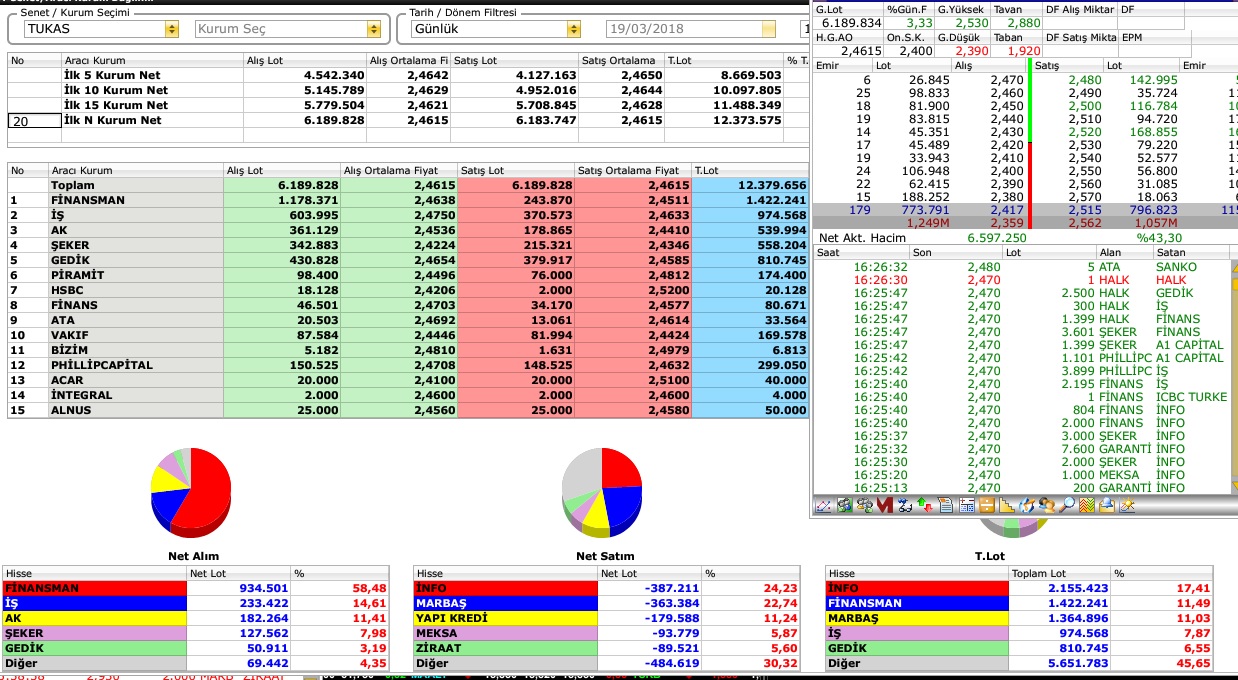
Task: Click the green-background people group icon
Action: tap(845, 506)
